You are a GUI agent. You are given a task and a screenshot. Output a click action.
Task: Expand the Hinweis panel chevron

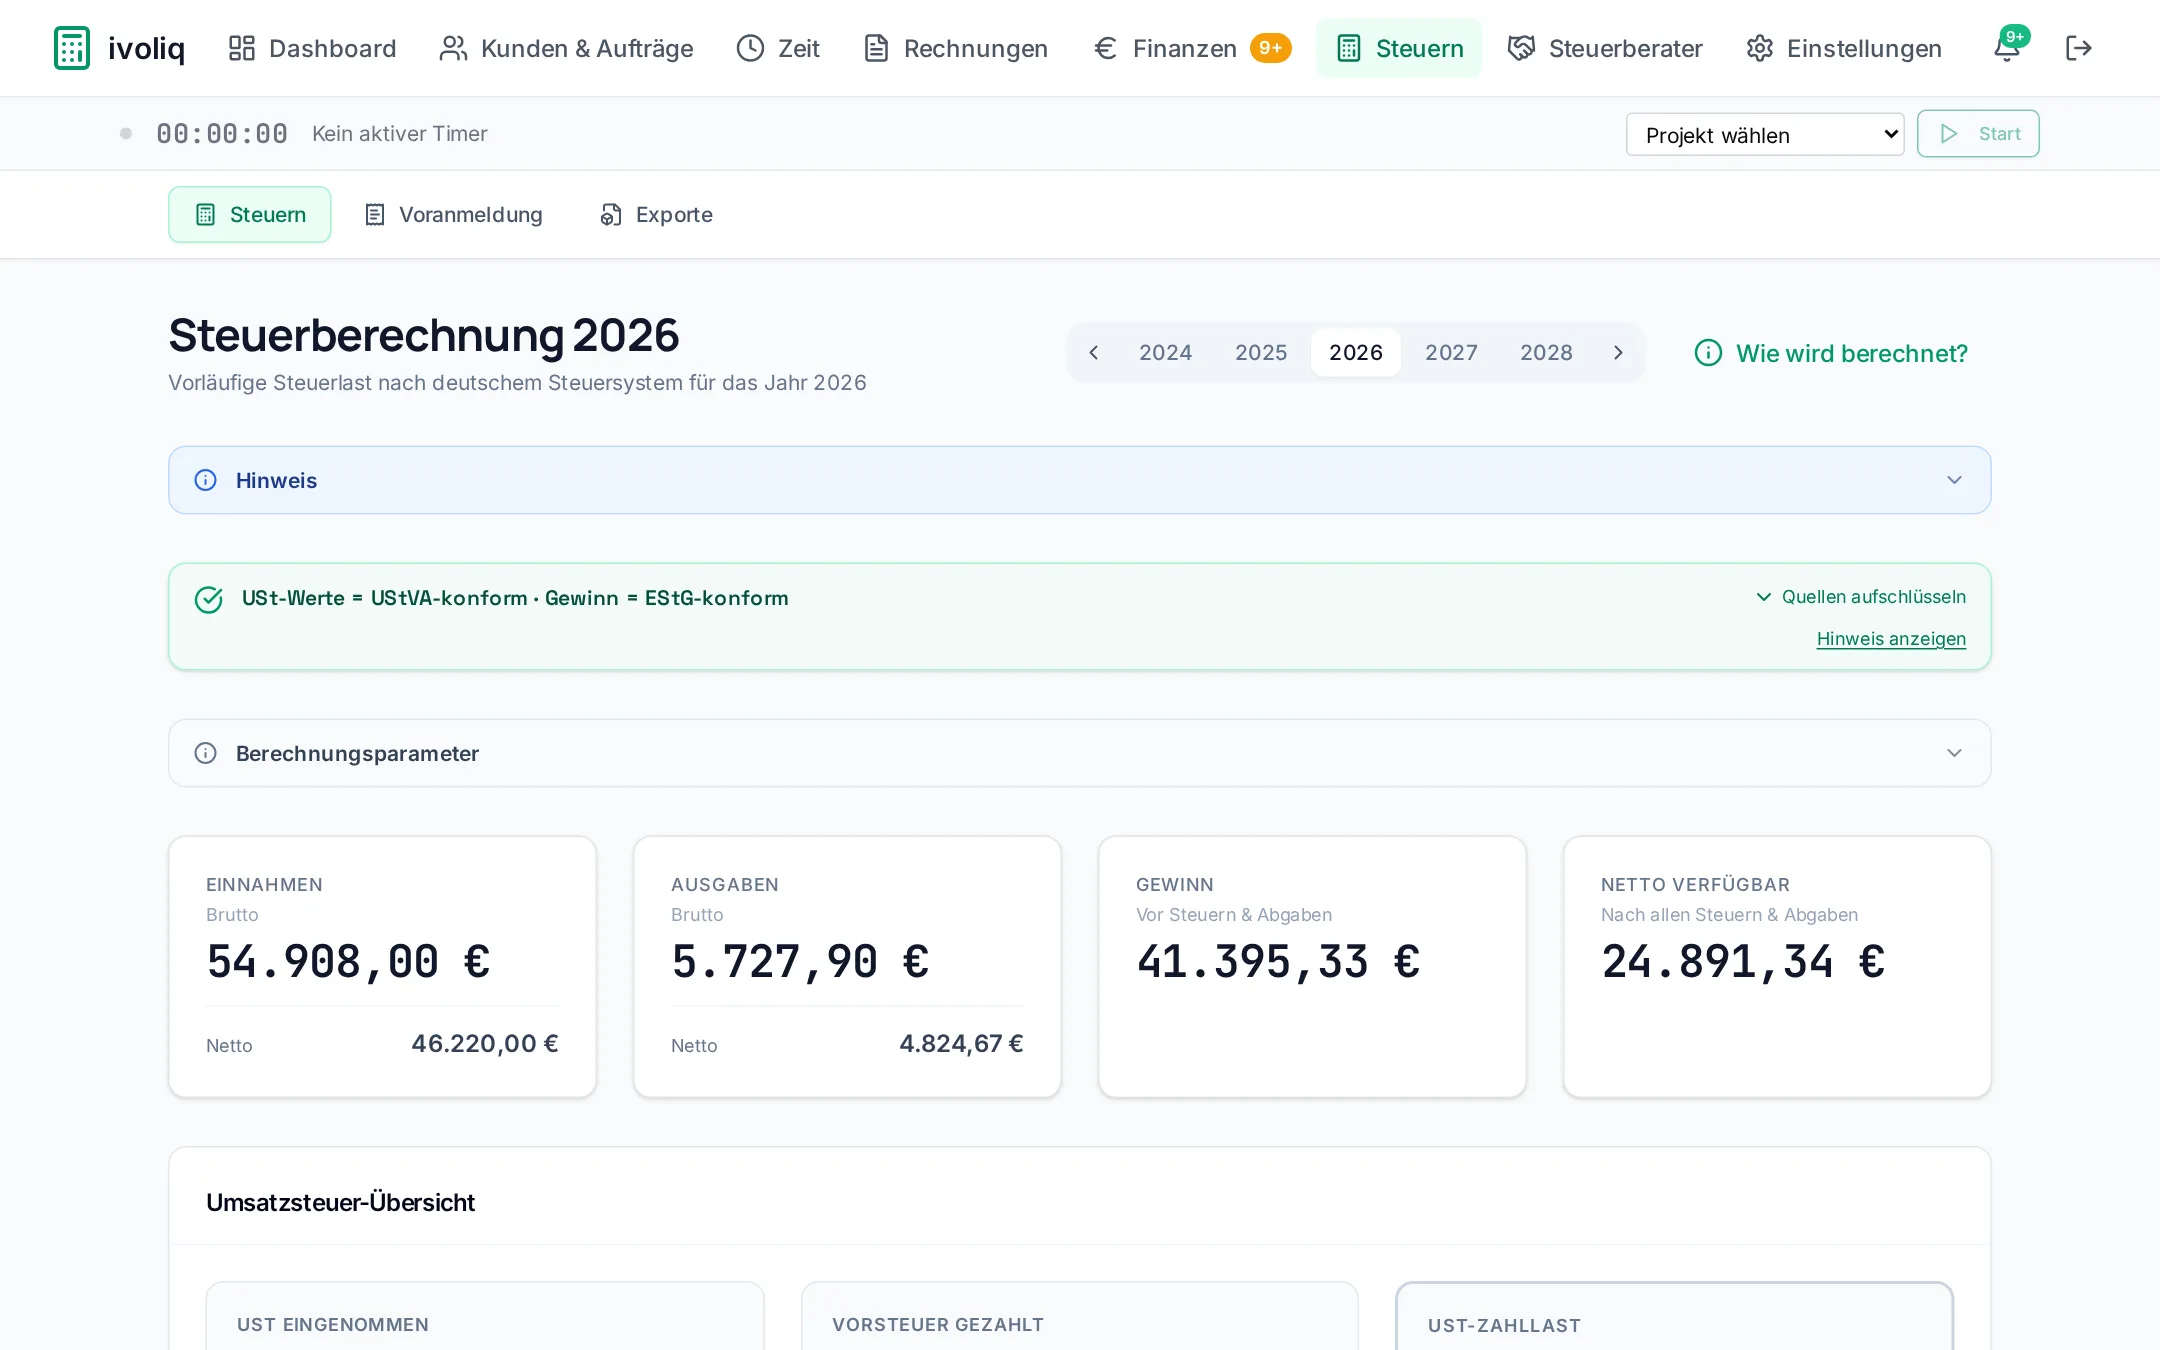click(x=1954, y=480)
